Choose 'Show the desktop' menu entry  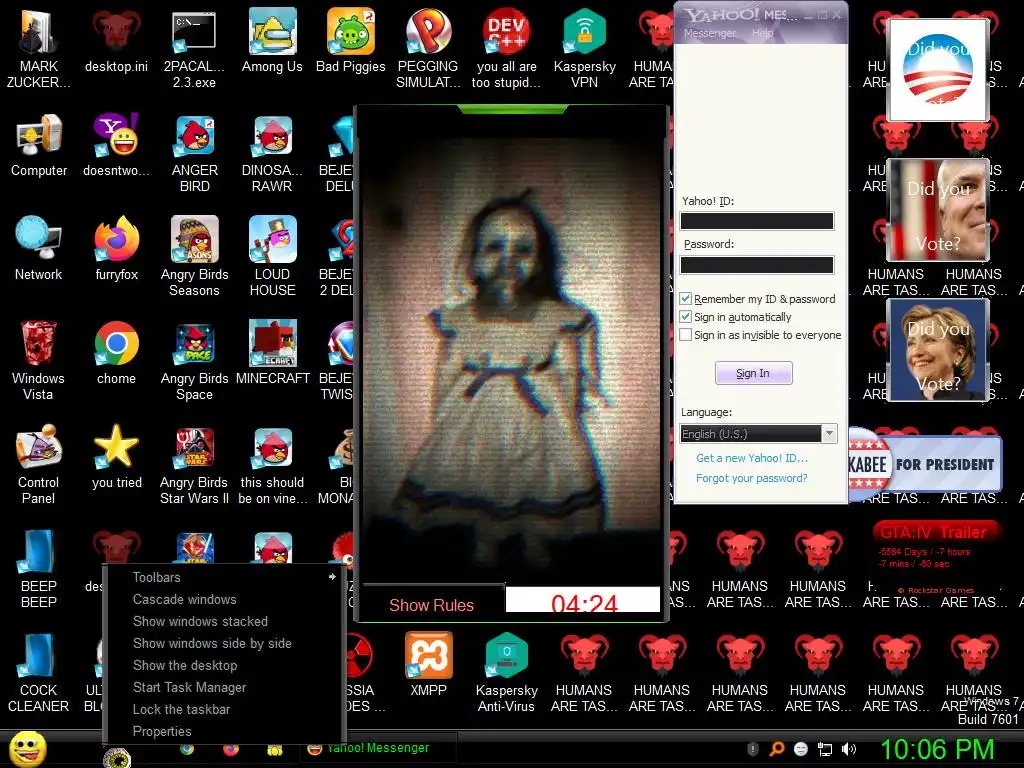(x=224, y=665)
